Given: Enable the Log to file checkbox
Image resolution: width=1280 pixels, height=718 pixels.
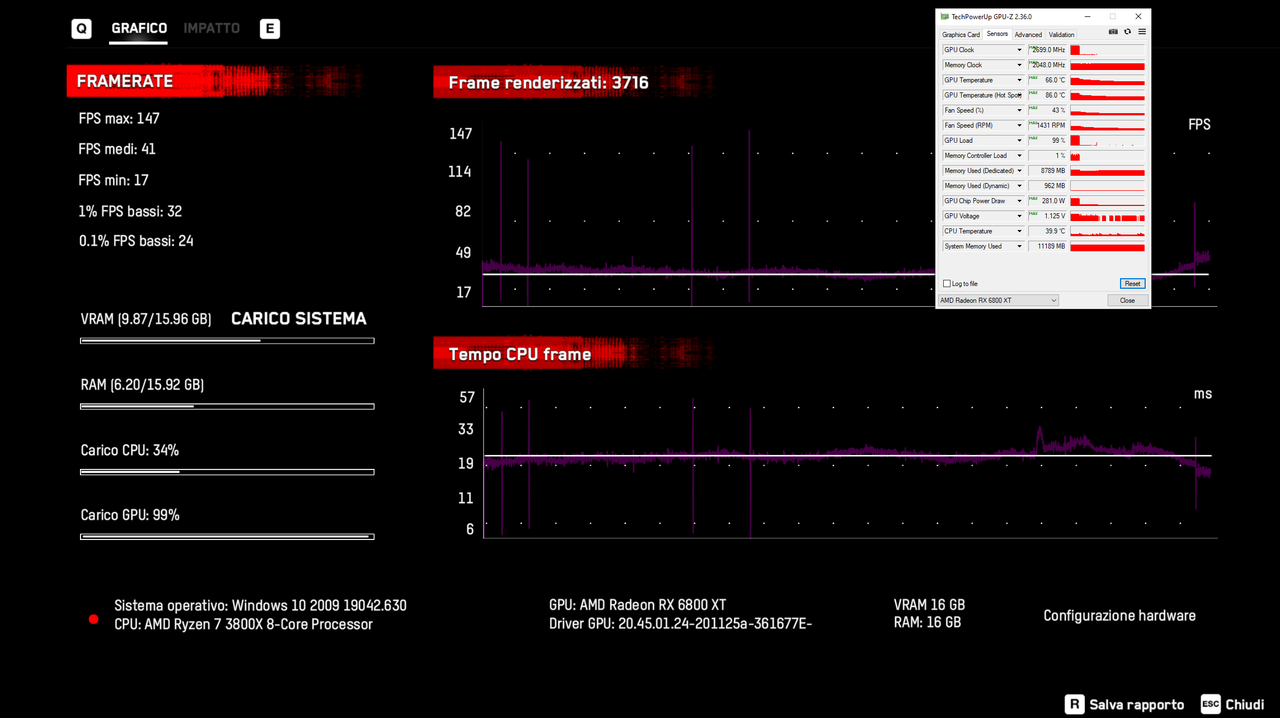Looking at the screenshot, I should click(947, 284).
